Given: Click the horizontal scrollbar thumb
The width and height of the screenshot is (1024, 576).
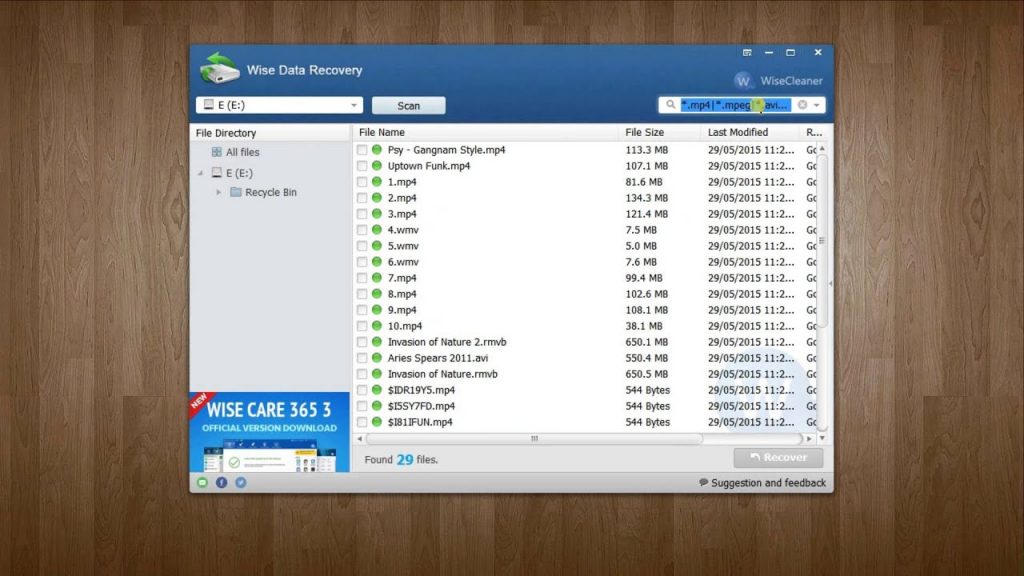Looking at the screenshot, I should click(x=534, y=438).
